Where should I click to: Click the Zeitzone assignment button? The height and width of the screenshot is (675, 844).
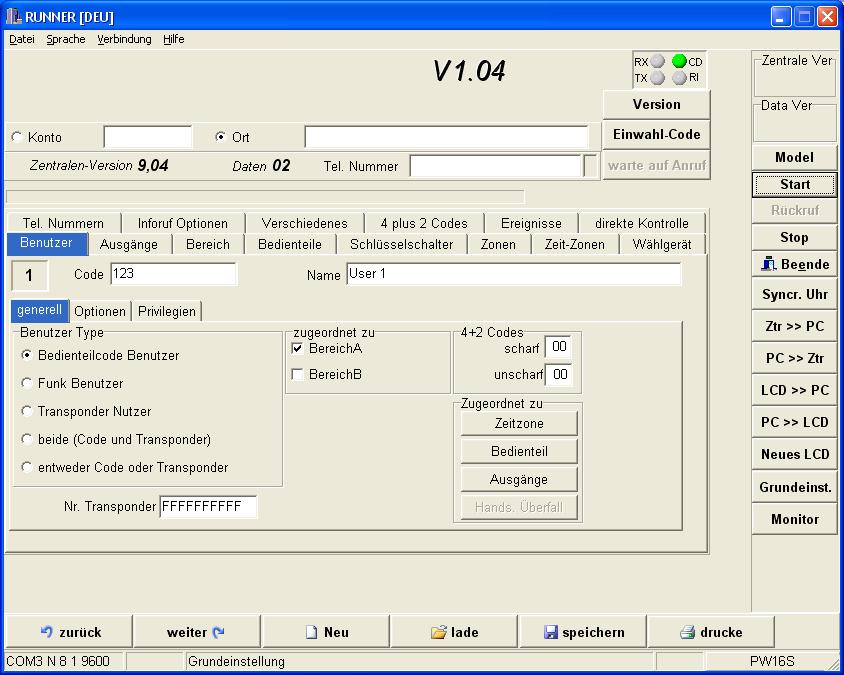pyautogui.click(x=519, y=424)
